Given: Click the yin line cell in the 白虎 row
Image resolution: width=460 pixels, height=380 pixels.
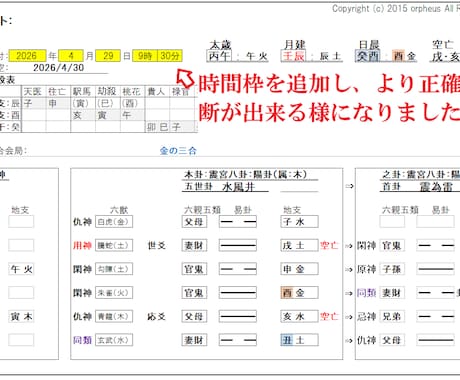Looking at the screenshot, I should click(x=238, y=222).
